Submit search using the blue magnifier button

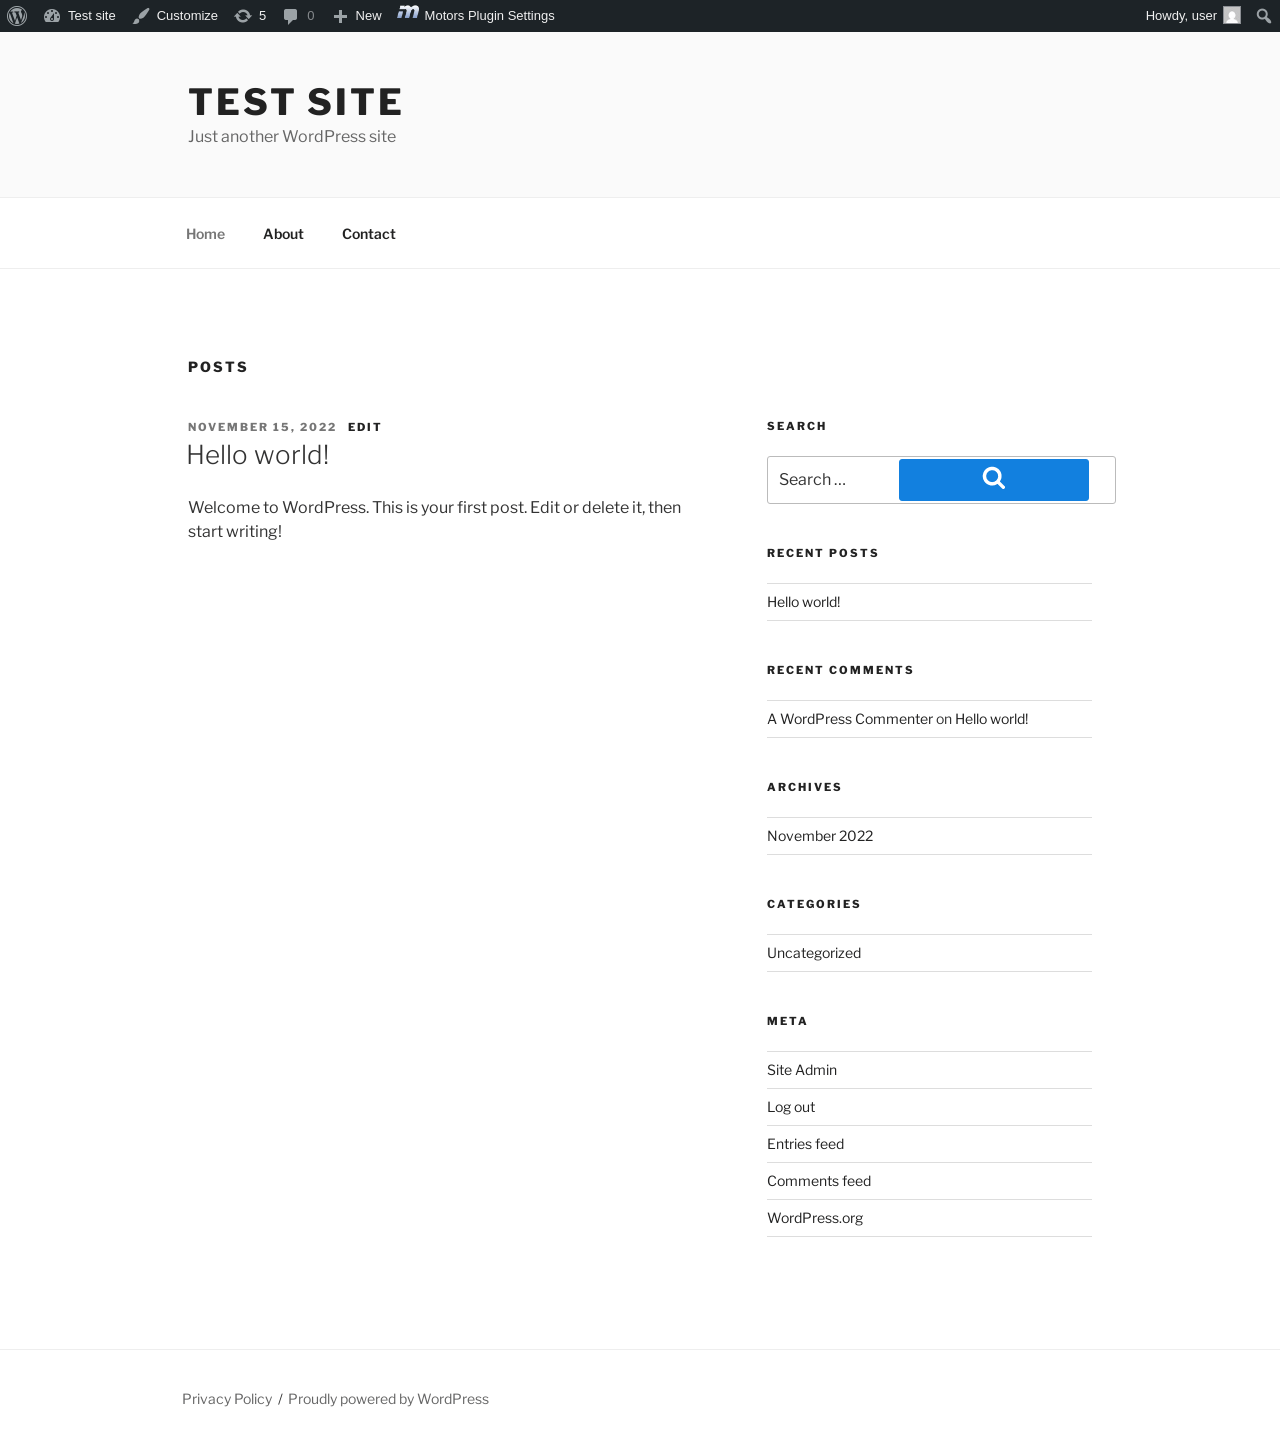(x=994, y=480)
